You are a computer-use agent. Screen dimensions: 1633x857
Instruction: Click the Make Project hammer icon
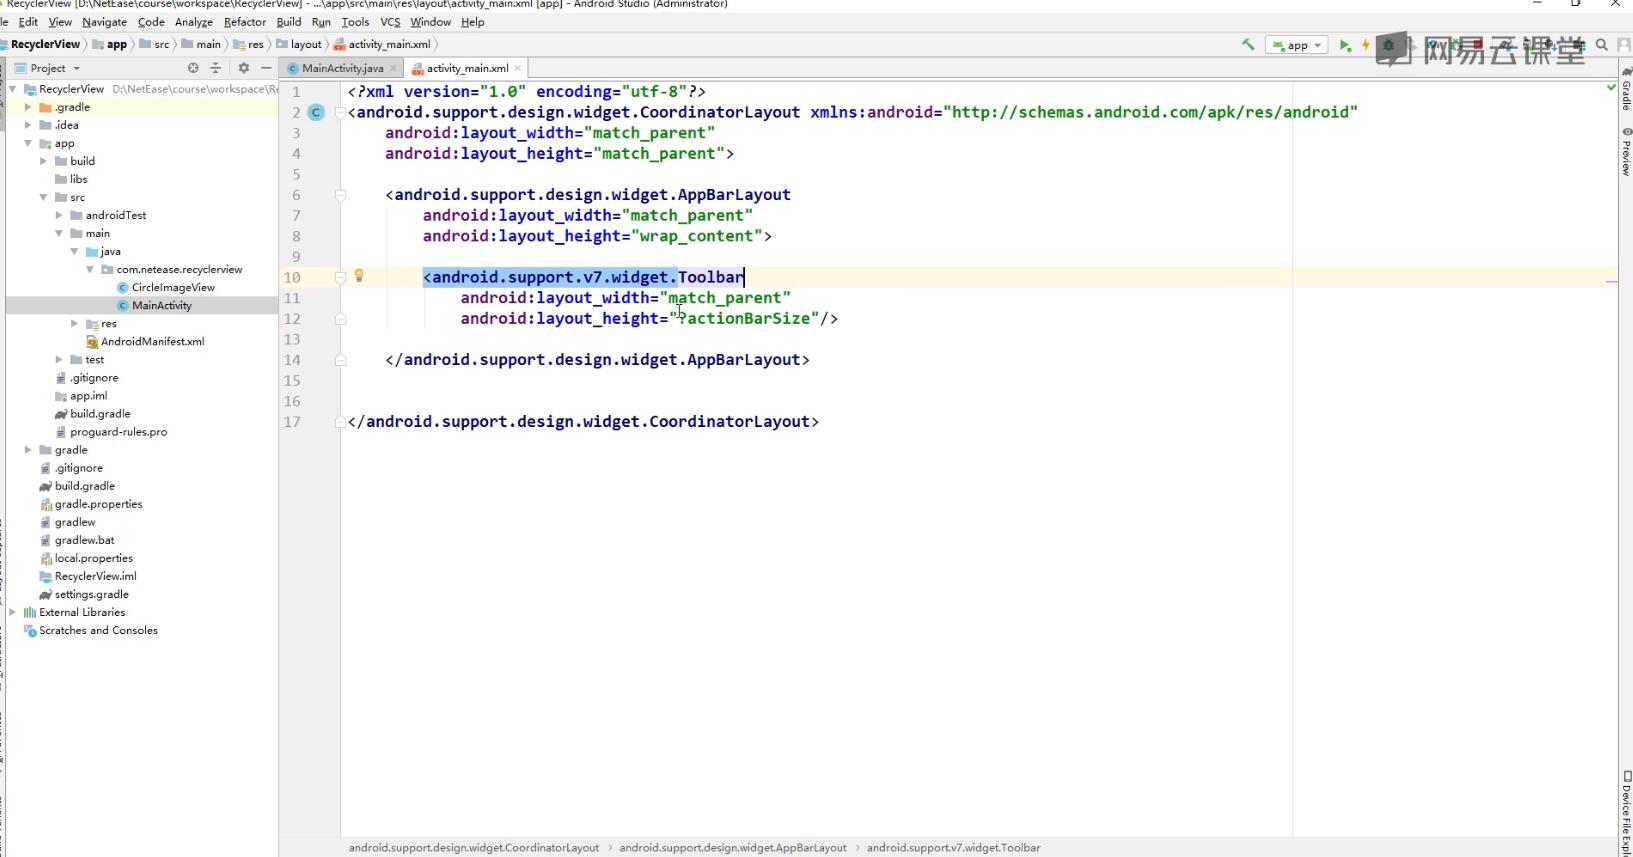click(1248, 44)
